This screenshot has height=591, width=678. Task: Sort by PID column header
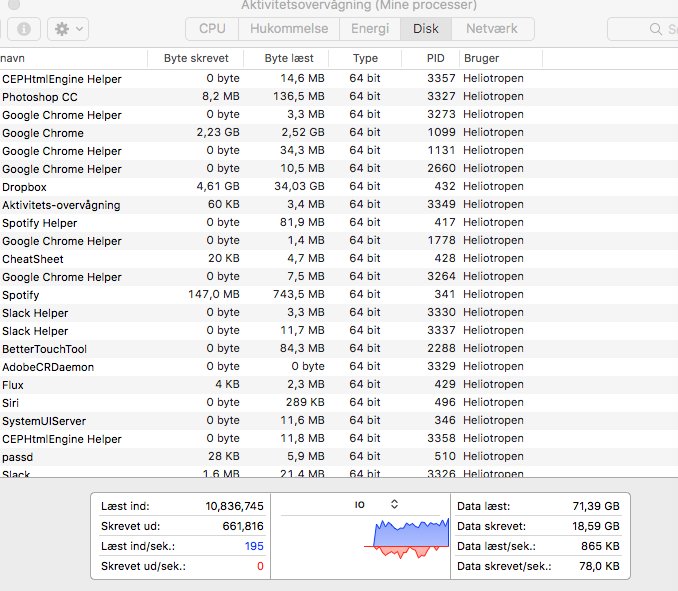[435, 58]
